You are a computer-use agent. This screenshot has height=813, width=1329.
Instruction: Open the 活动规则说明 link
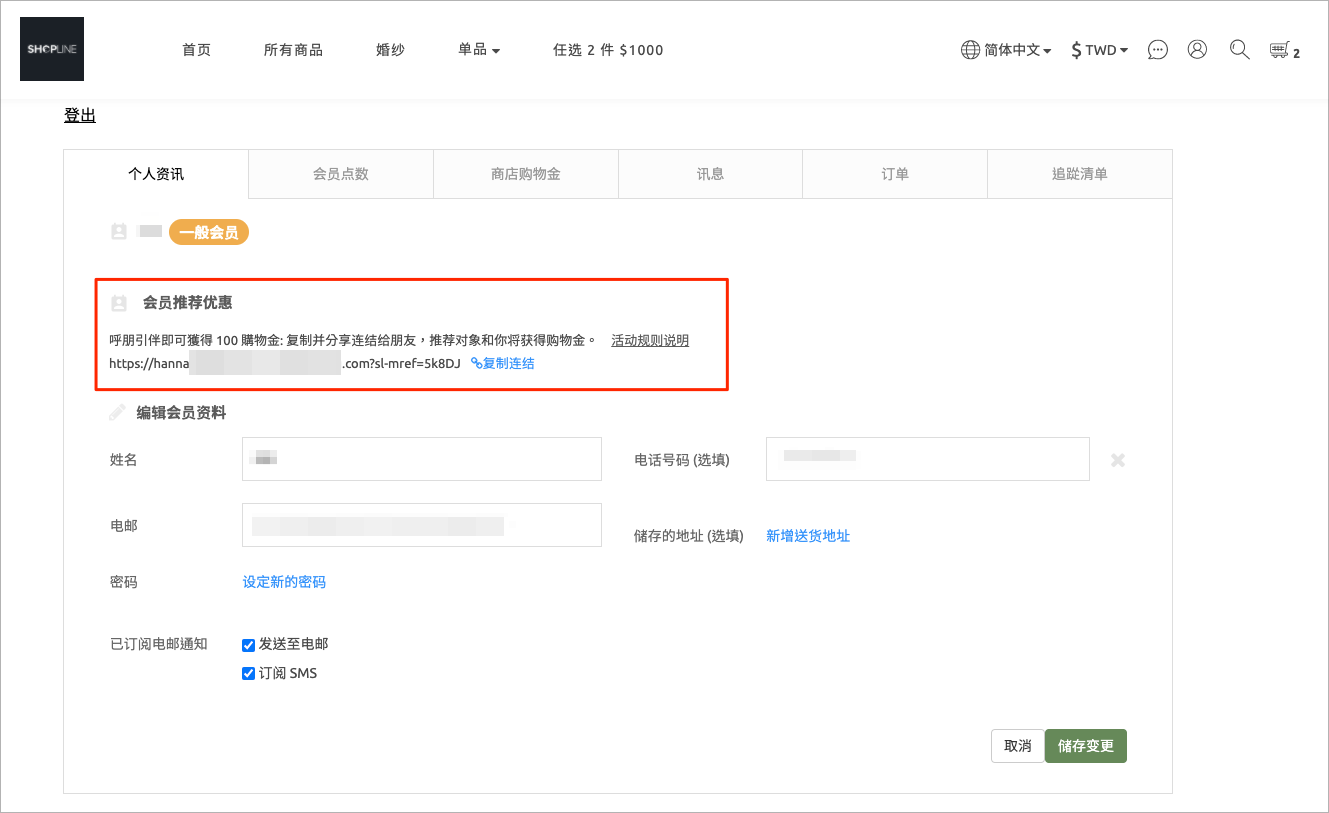(650, 340)
